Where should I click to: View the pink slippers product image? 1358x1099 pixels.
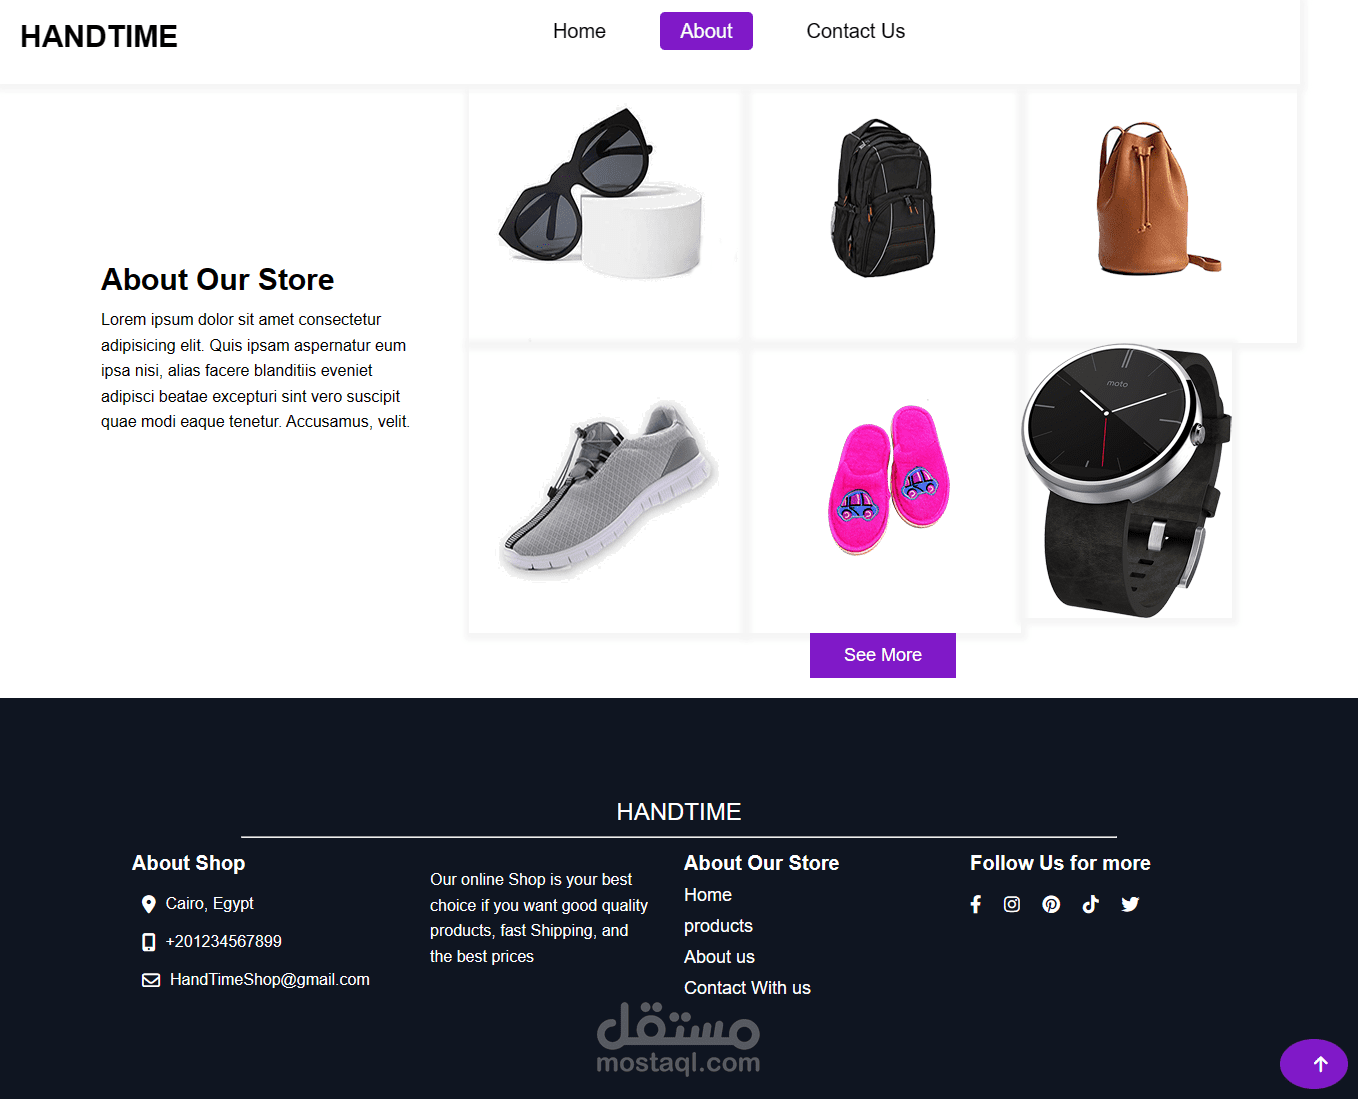[884, 491]
